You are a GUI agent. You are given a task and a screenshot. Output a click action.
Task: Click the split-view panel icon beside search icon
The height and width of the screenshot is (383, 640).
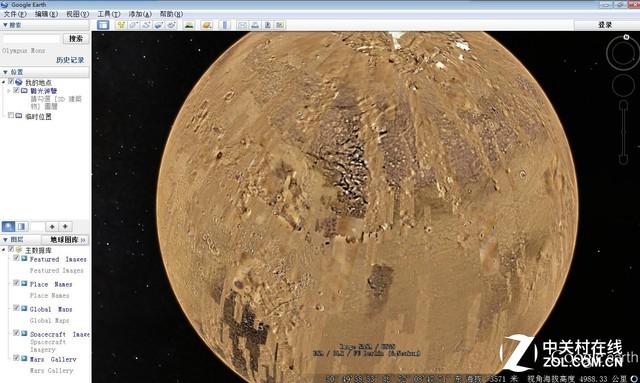coord(22,226)
